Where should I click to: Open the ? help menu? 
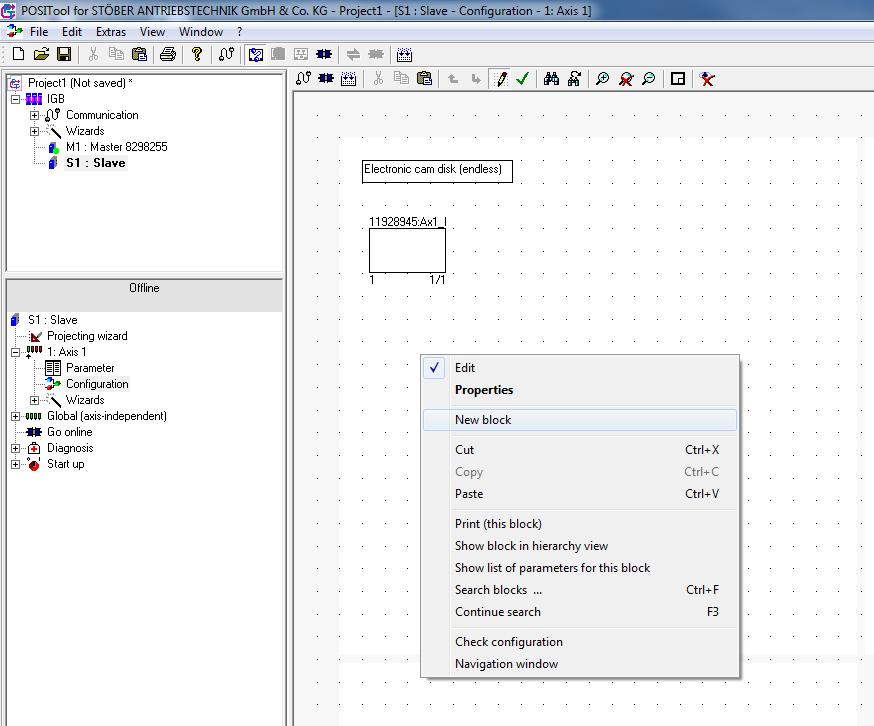click(x=240, y=32)
